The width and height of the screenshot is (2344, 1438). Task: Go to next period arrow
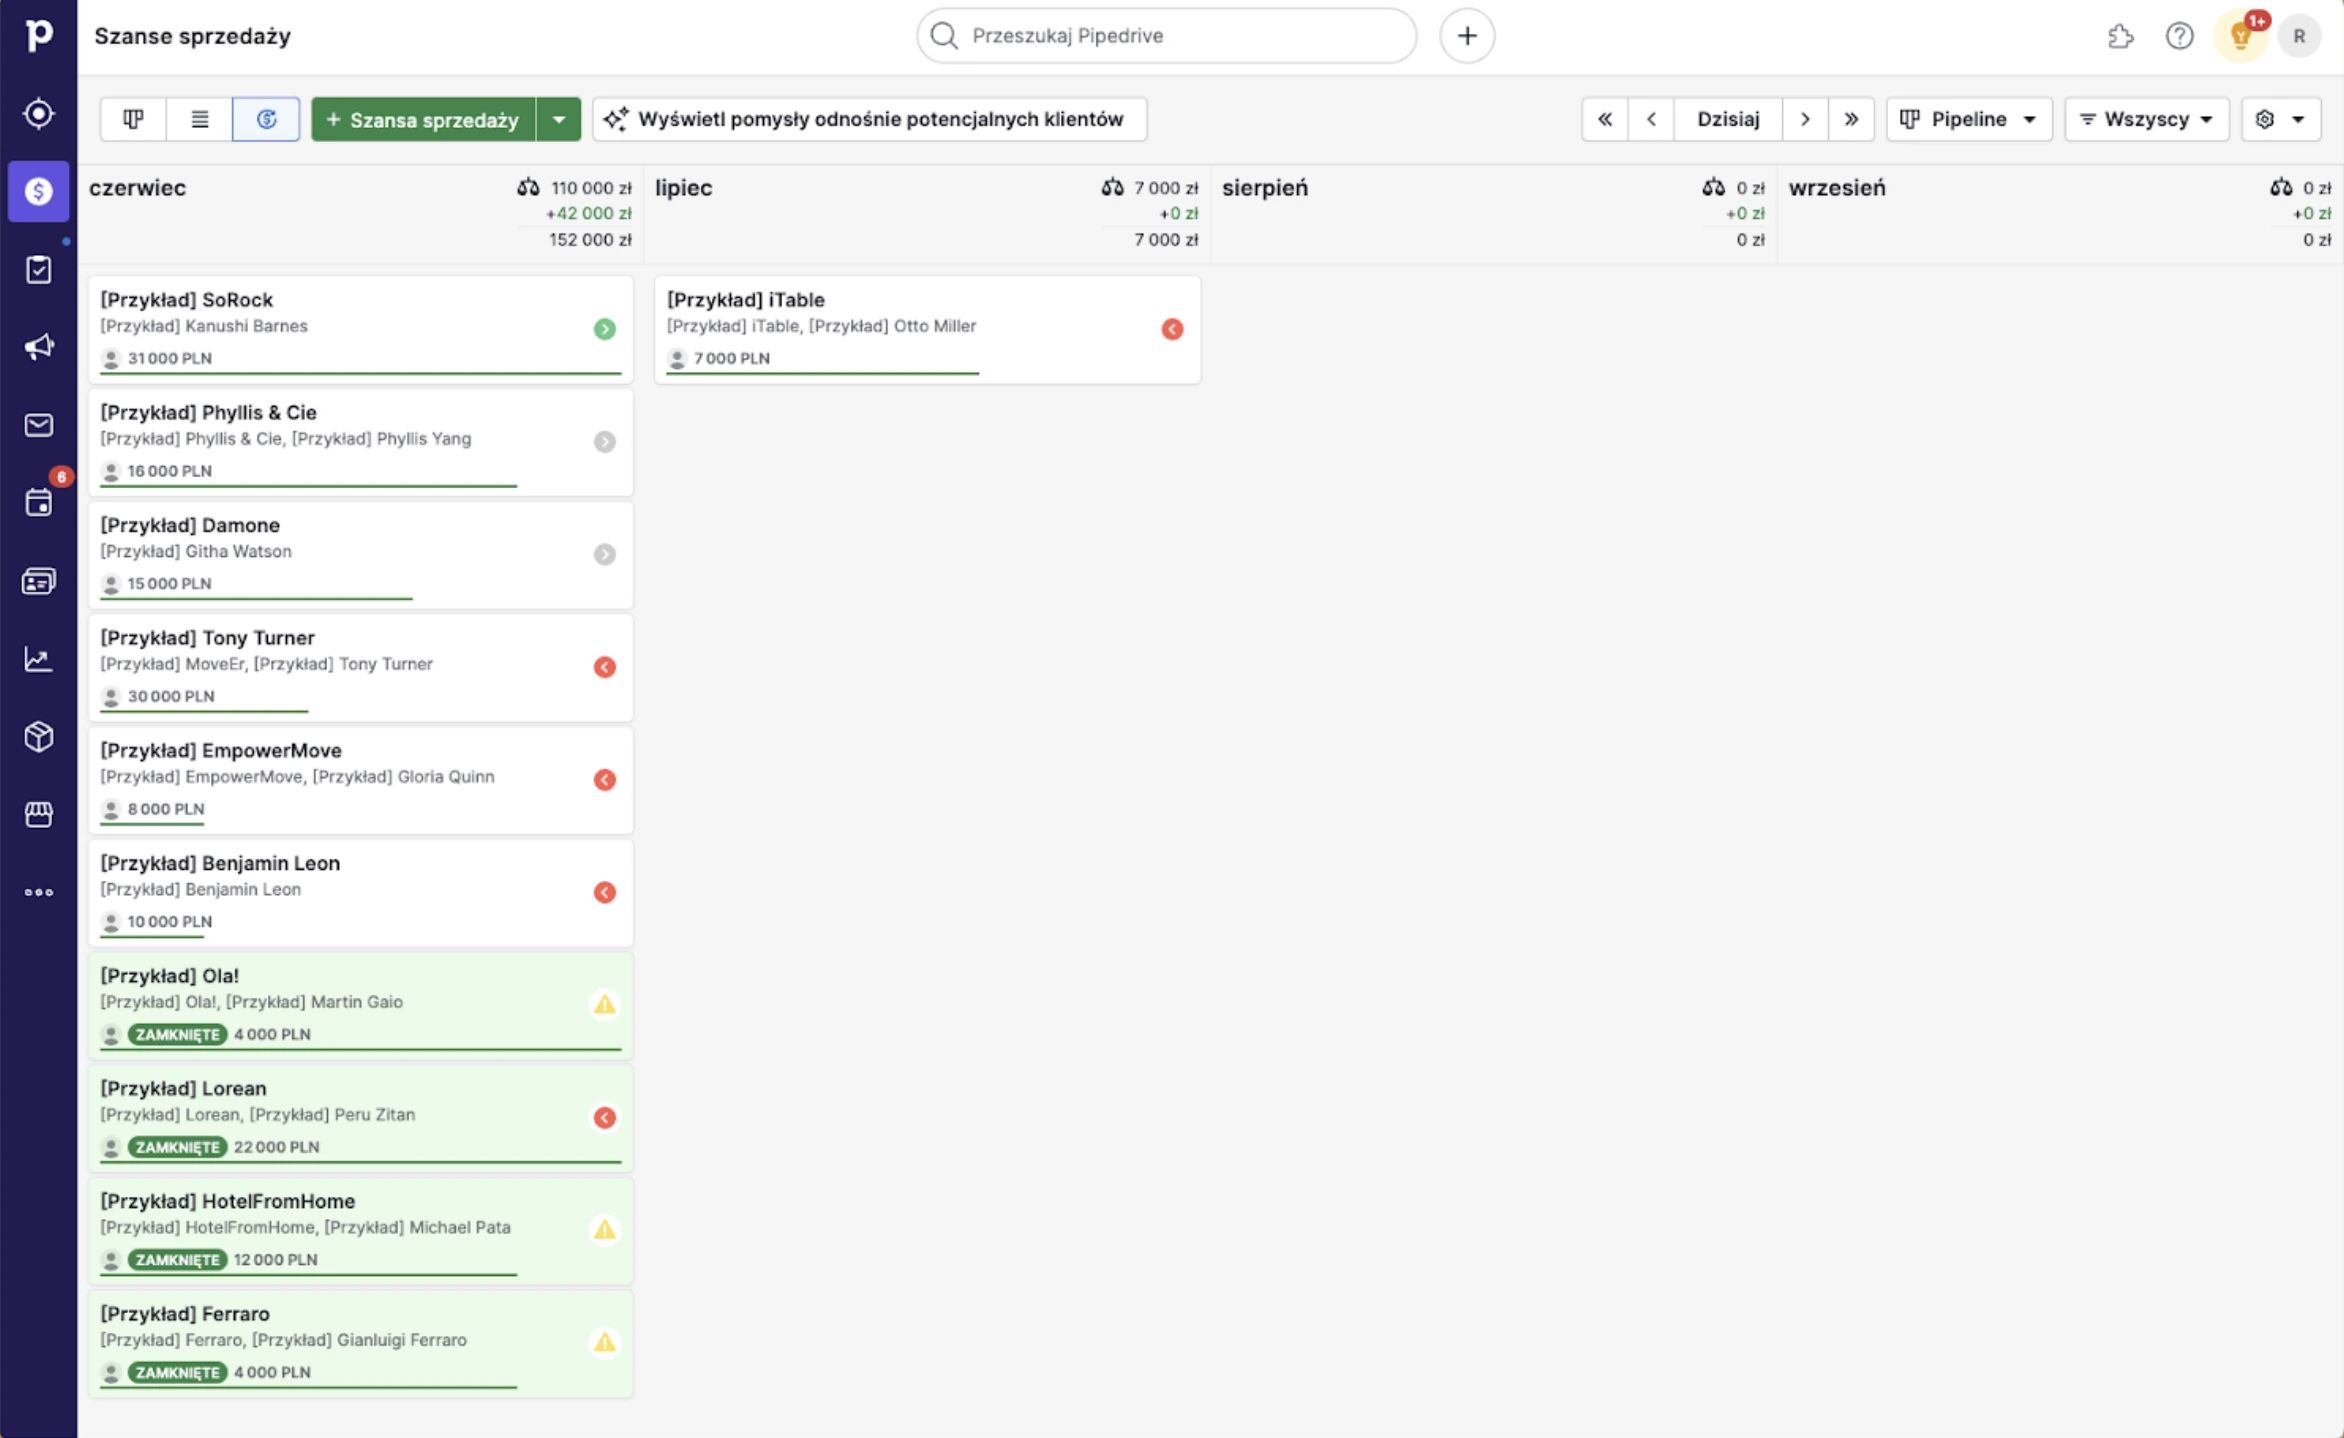(1805, 119)
